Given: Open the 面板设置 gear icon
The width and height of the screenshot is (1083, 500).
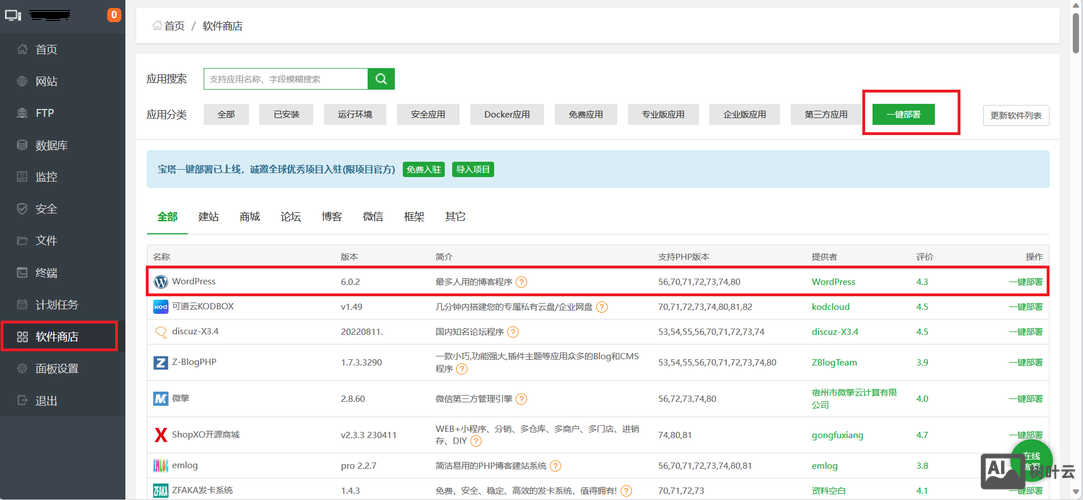Looking at the screenshot, I should coord(23,369).
